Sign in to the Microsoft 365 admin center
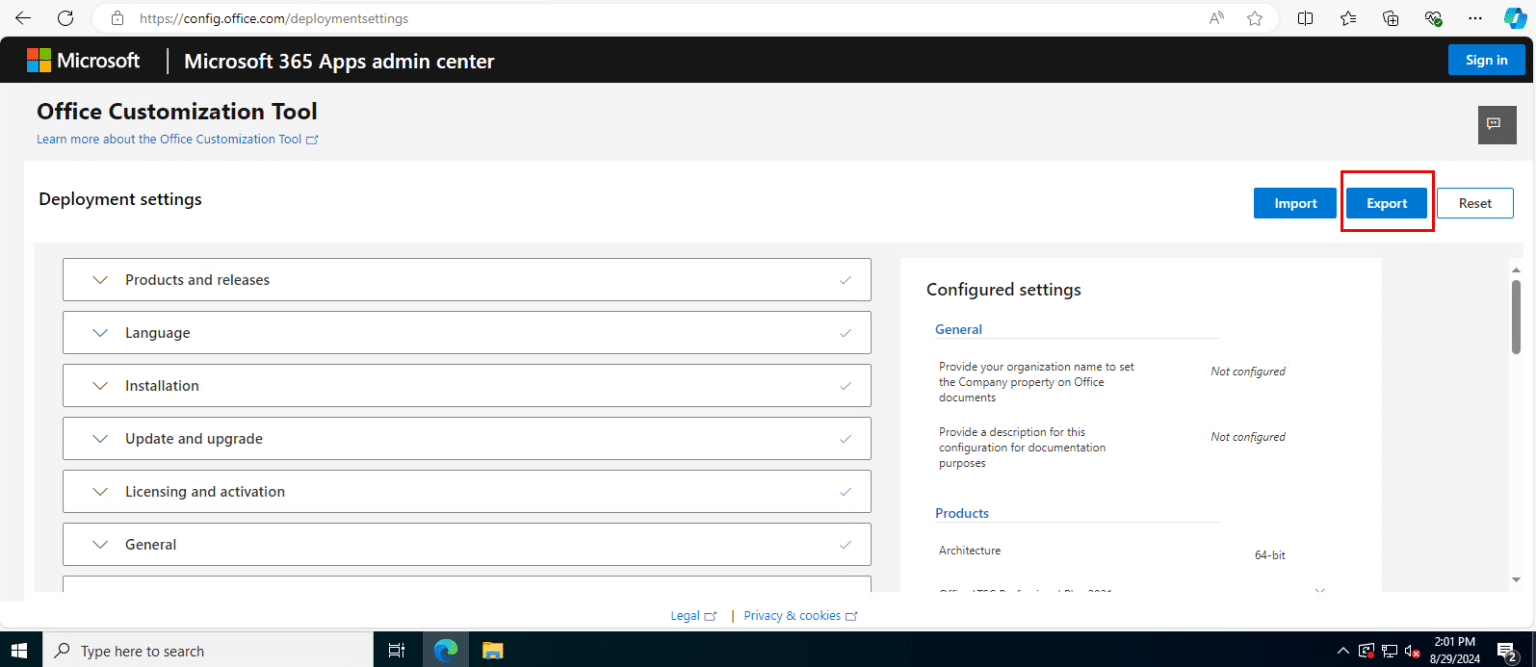1536x667 pixels. [1486, 59]
